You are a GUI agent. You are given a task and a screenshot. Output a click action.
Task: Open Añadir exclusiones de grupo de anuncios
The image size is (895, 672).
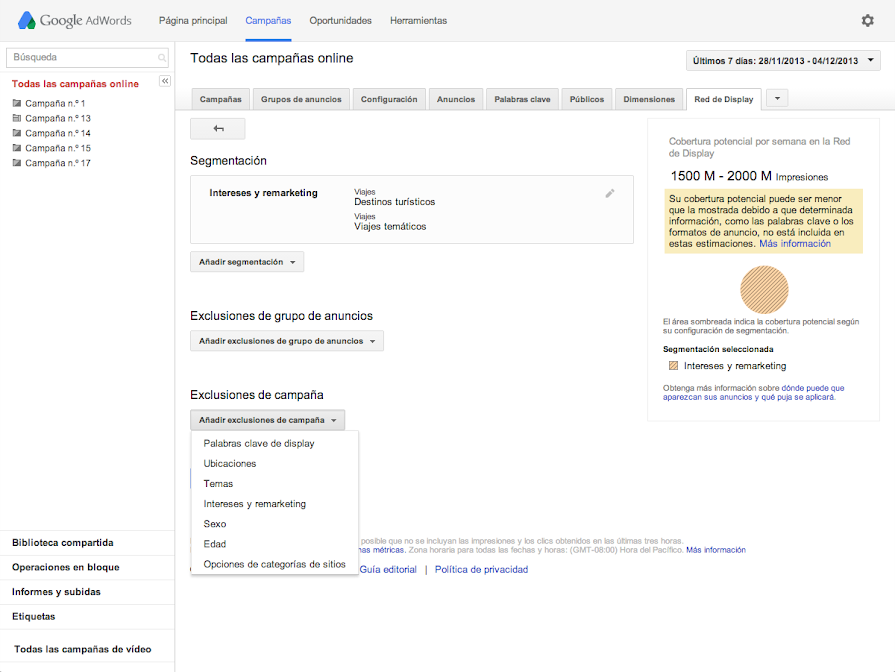pos(286,341)
